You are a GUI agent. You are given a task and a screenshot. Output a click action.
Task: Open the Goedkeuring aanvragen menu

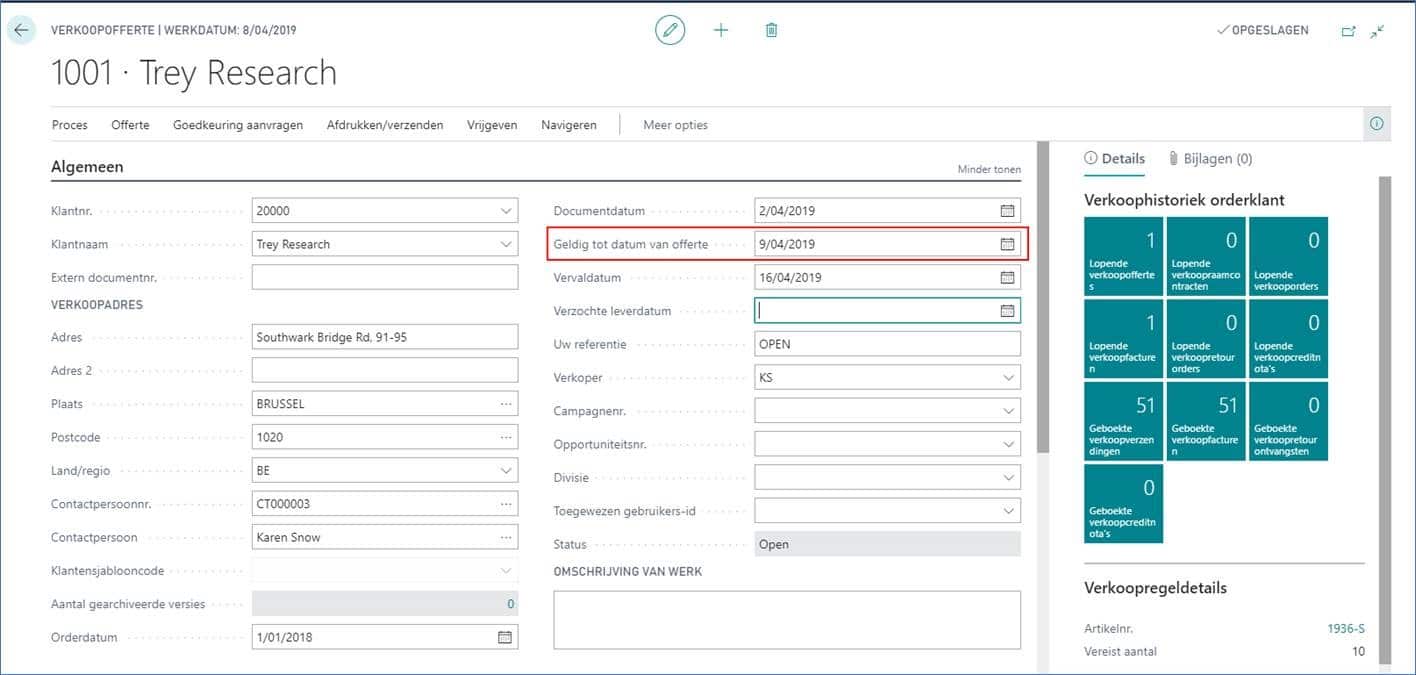(238, 125)
